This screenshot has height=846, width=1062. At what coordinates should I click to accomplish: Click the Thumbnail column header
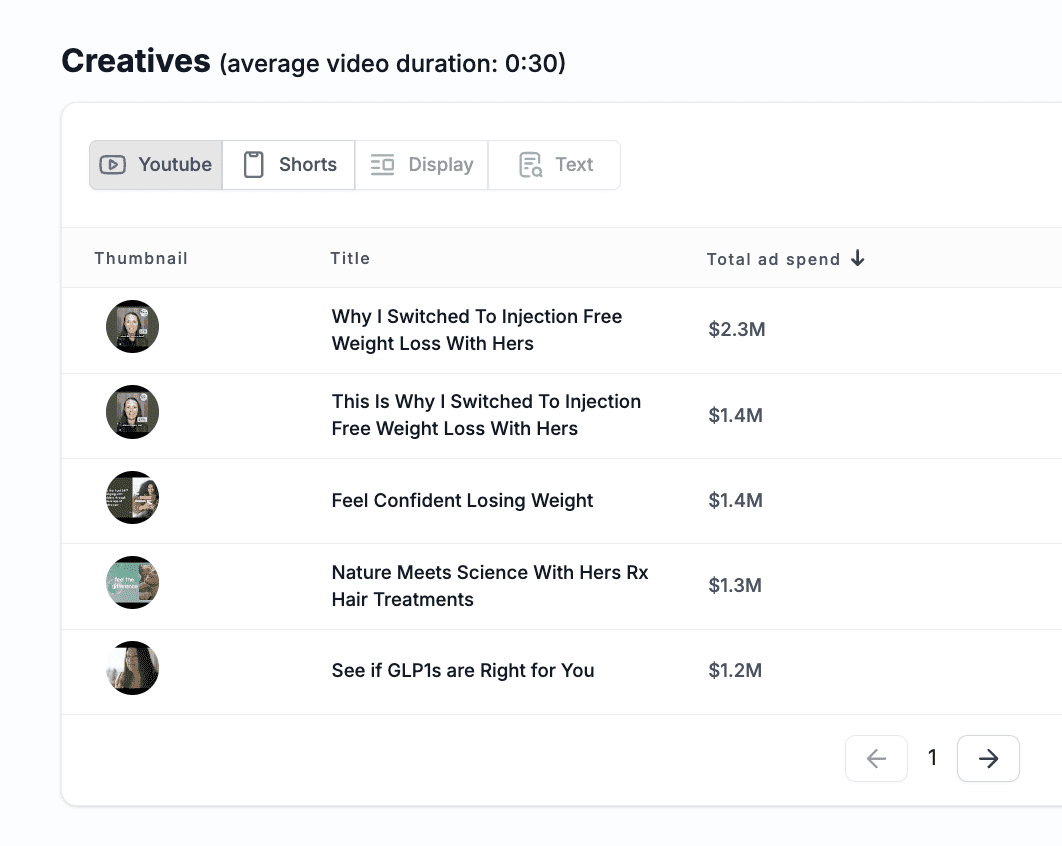(141, 258)
